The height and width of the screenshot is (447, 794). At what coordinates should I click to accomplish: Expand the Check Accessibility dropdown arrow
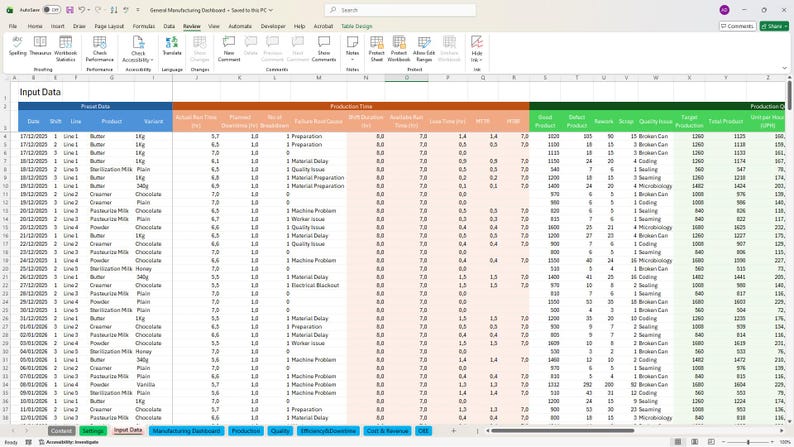pos(152,60)
